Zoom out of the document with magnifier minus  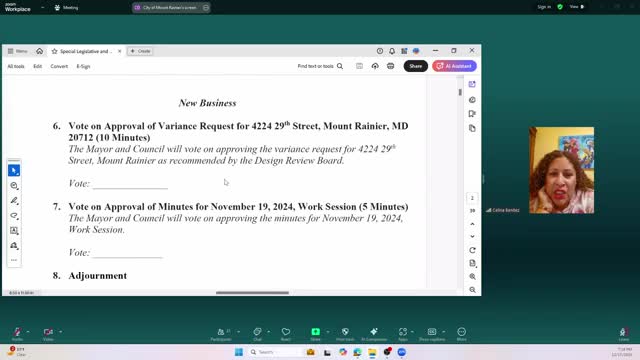472,290
